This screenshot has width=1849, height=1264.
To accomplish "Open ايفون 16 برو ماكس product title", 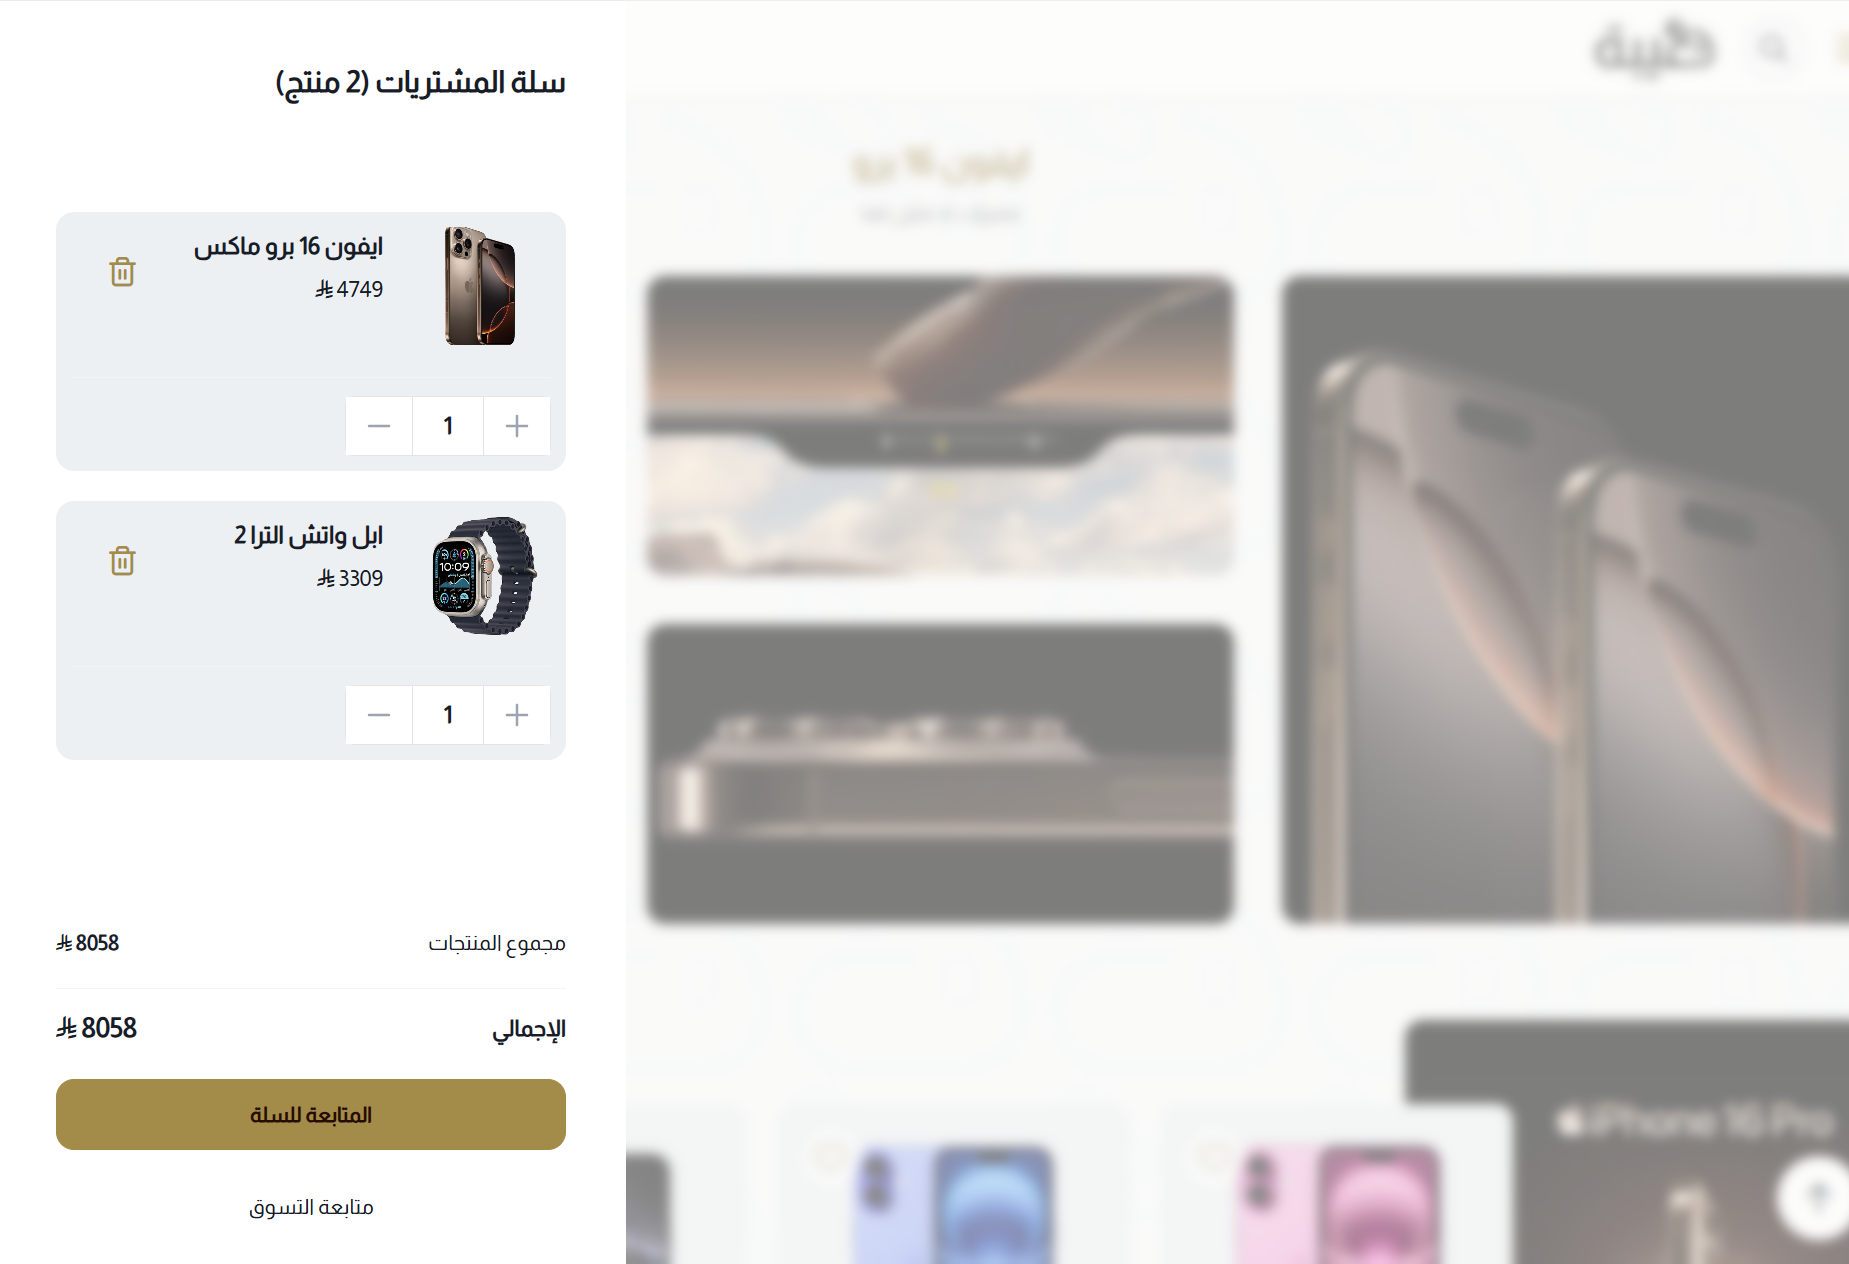I will click(288, 246).
